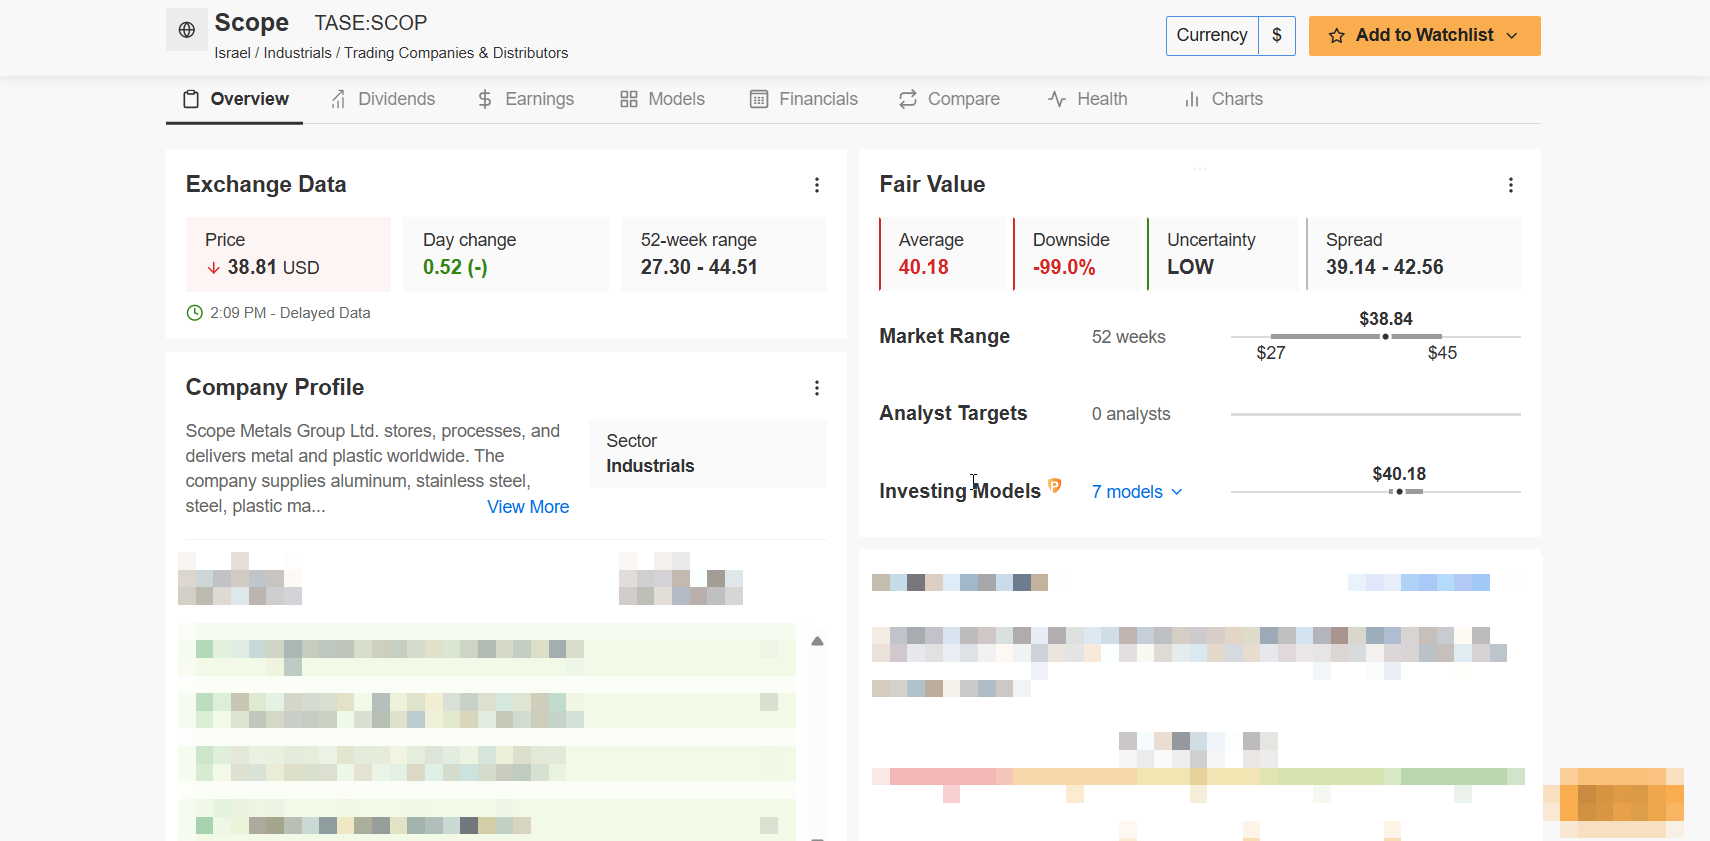
Task: Open the Health tab
Action: pyautogui.click(x=1088, y=99)
